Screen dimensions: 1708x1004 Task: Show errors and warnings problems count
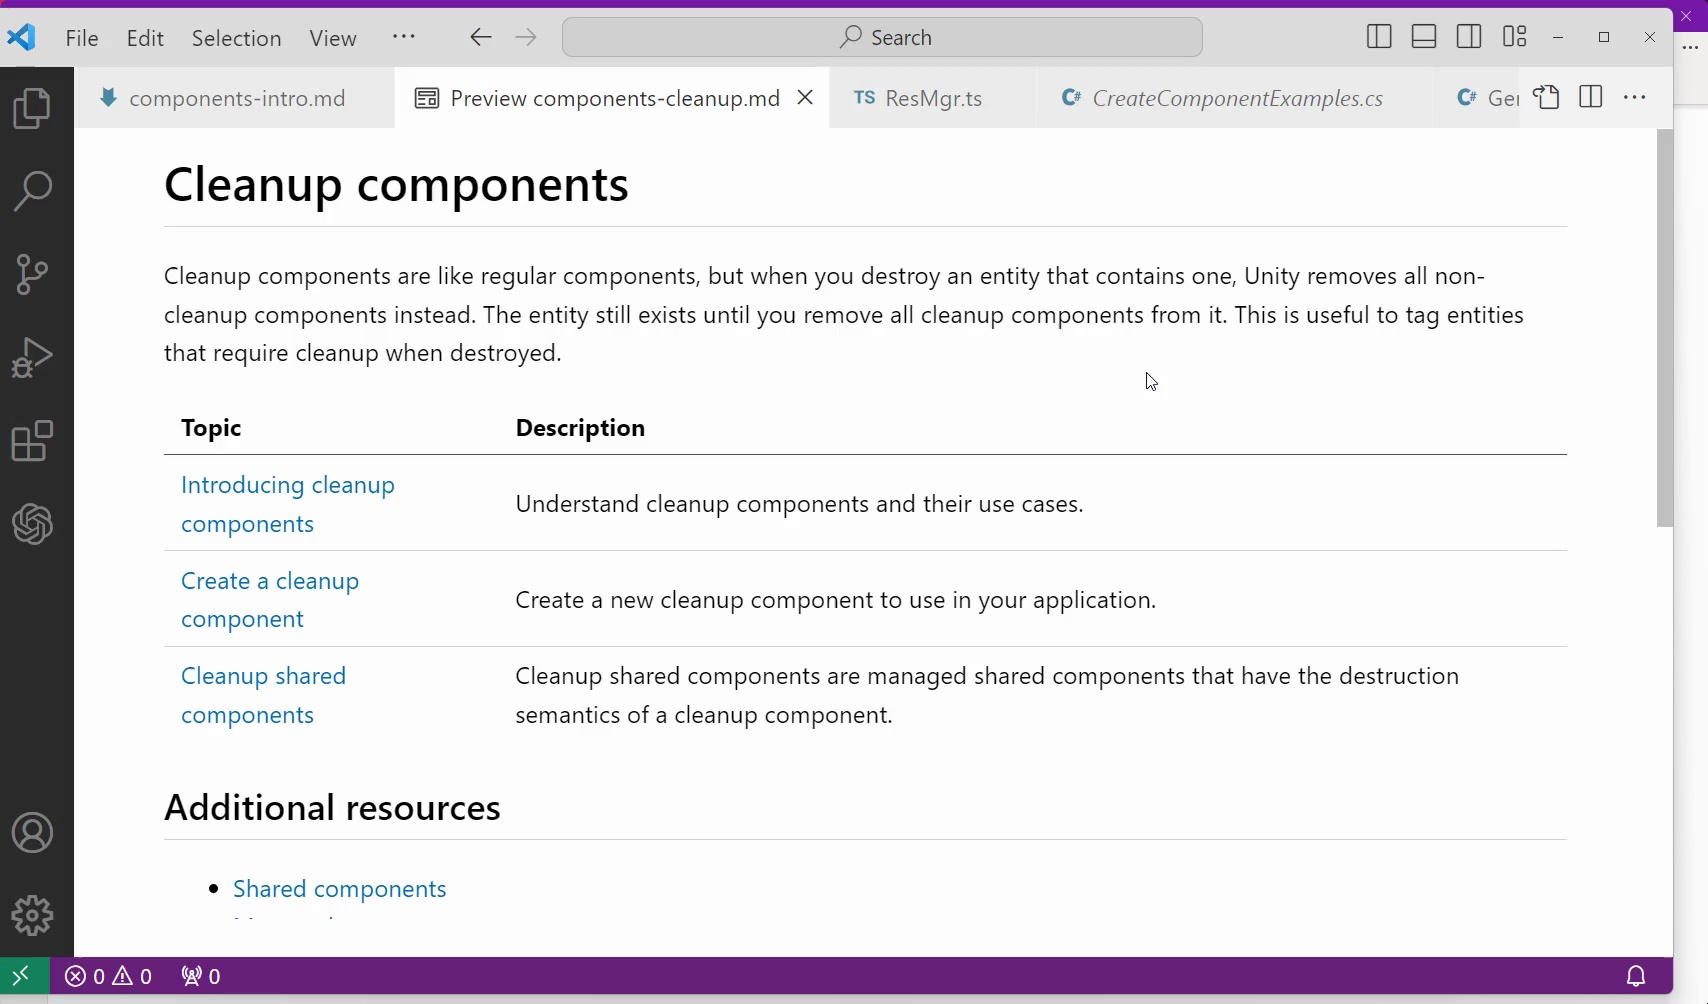click(109, 976)
